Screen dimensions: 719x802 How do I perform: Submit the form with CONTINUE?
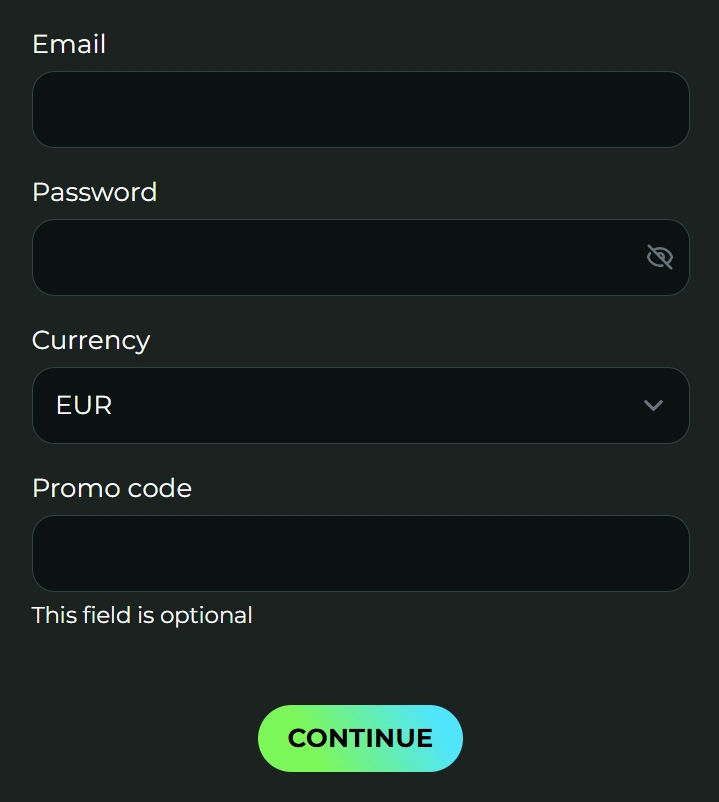tap(360, 738)
